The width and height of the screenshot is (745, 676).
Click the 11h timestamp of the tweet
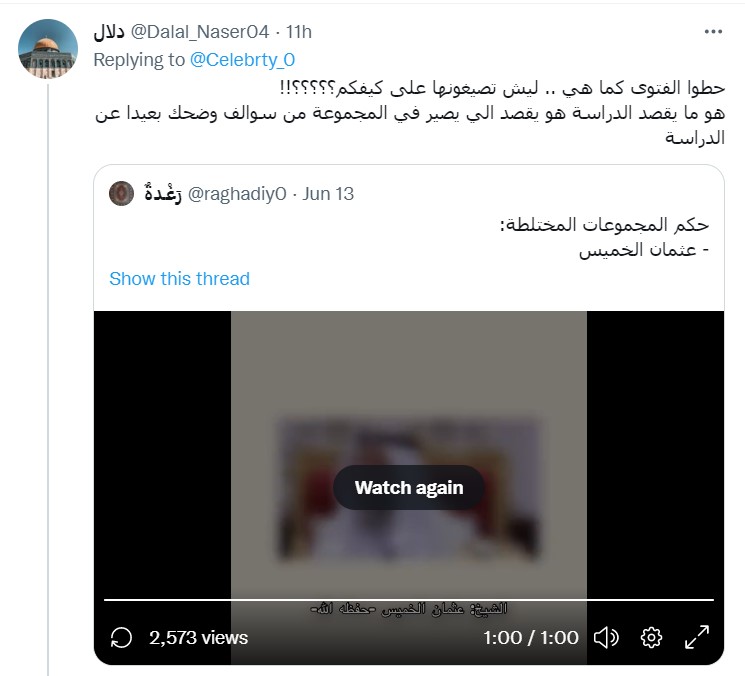click(x=298, y=32)
